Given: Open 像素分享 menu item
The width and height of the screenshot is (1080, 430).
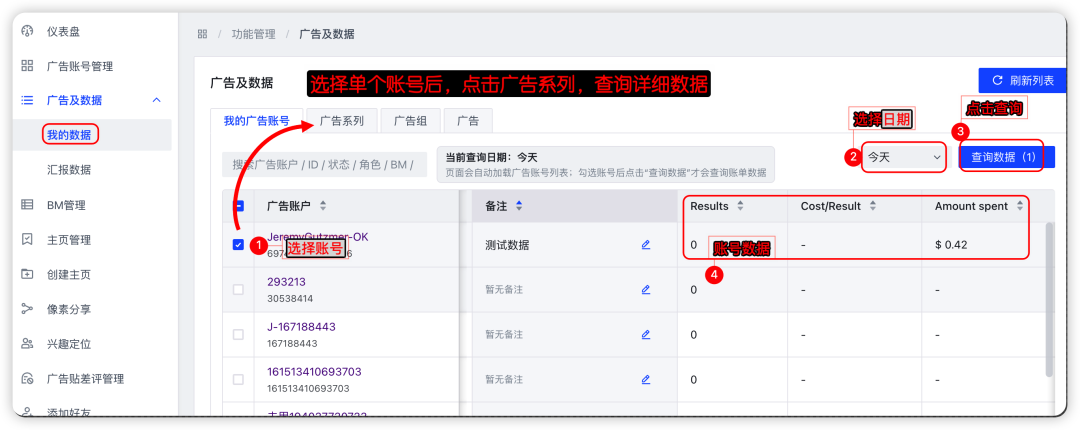Looking at the screenshot, I should 69,309.
